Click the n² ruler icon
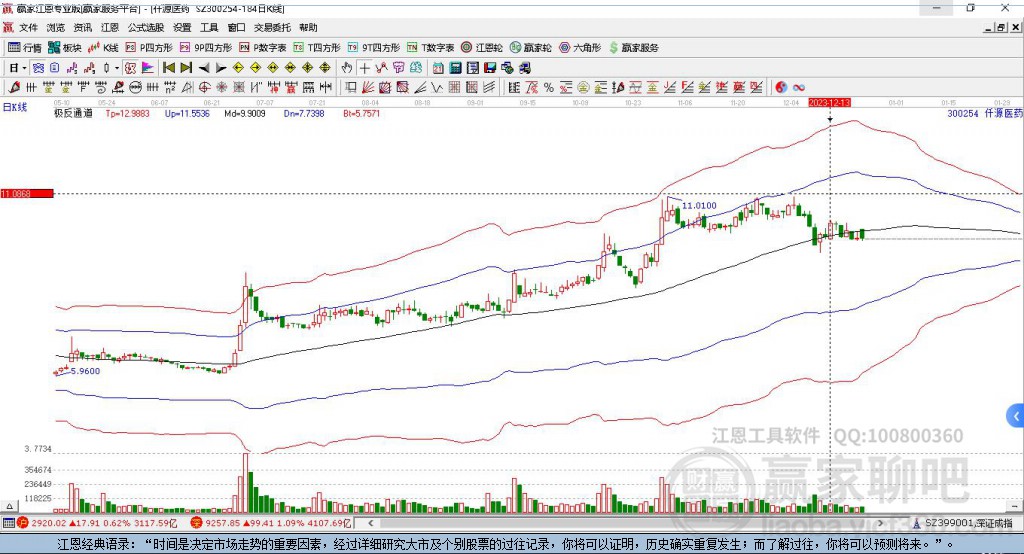The image size is (1024, 554). pyautogui.click(x=170, y=87)
